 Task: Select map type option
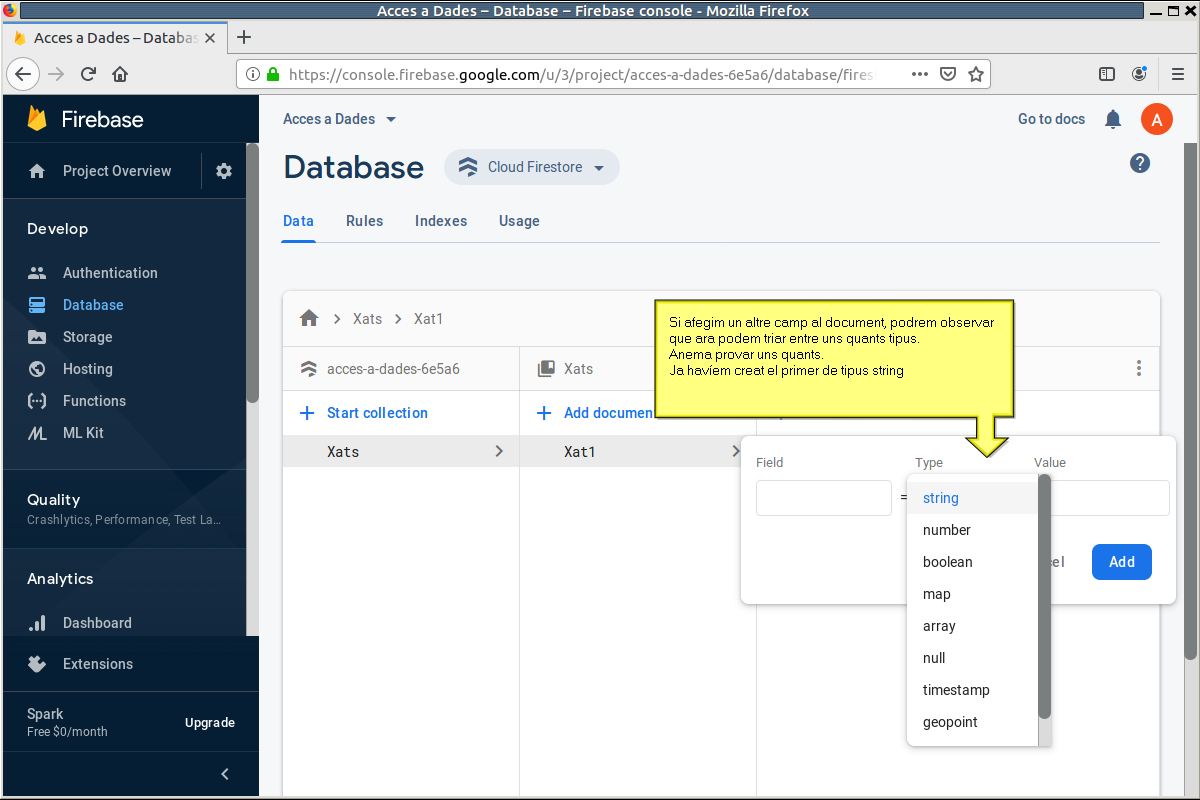[x=972, y=594]
